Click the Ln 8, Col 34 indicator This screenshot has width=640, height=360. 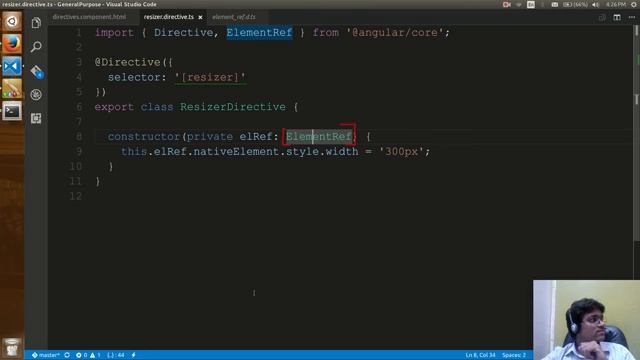click(480, 355)
